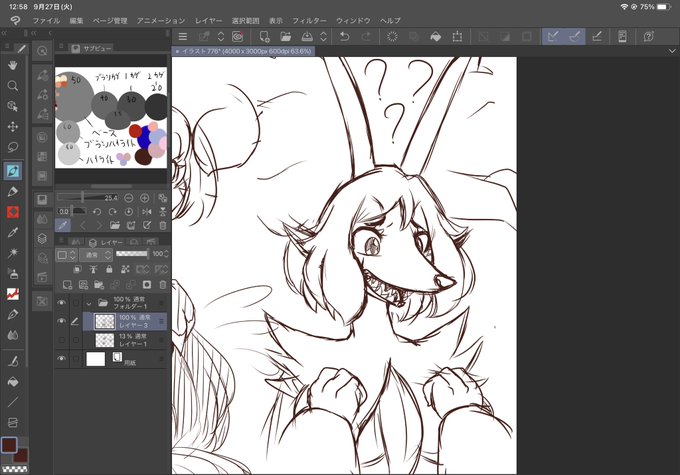Click the up/down arrows before Clip Studio icon
Screen dimensions: 680x475
pyautogui.click(x=221, y=37)
